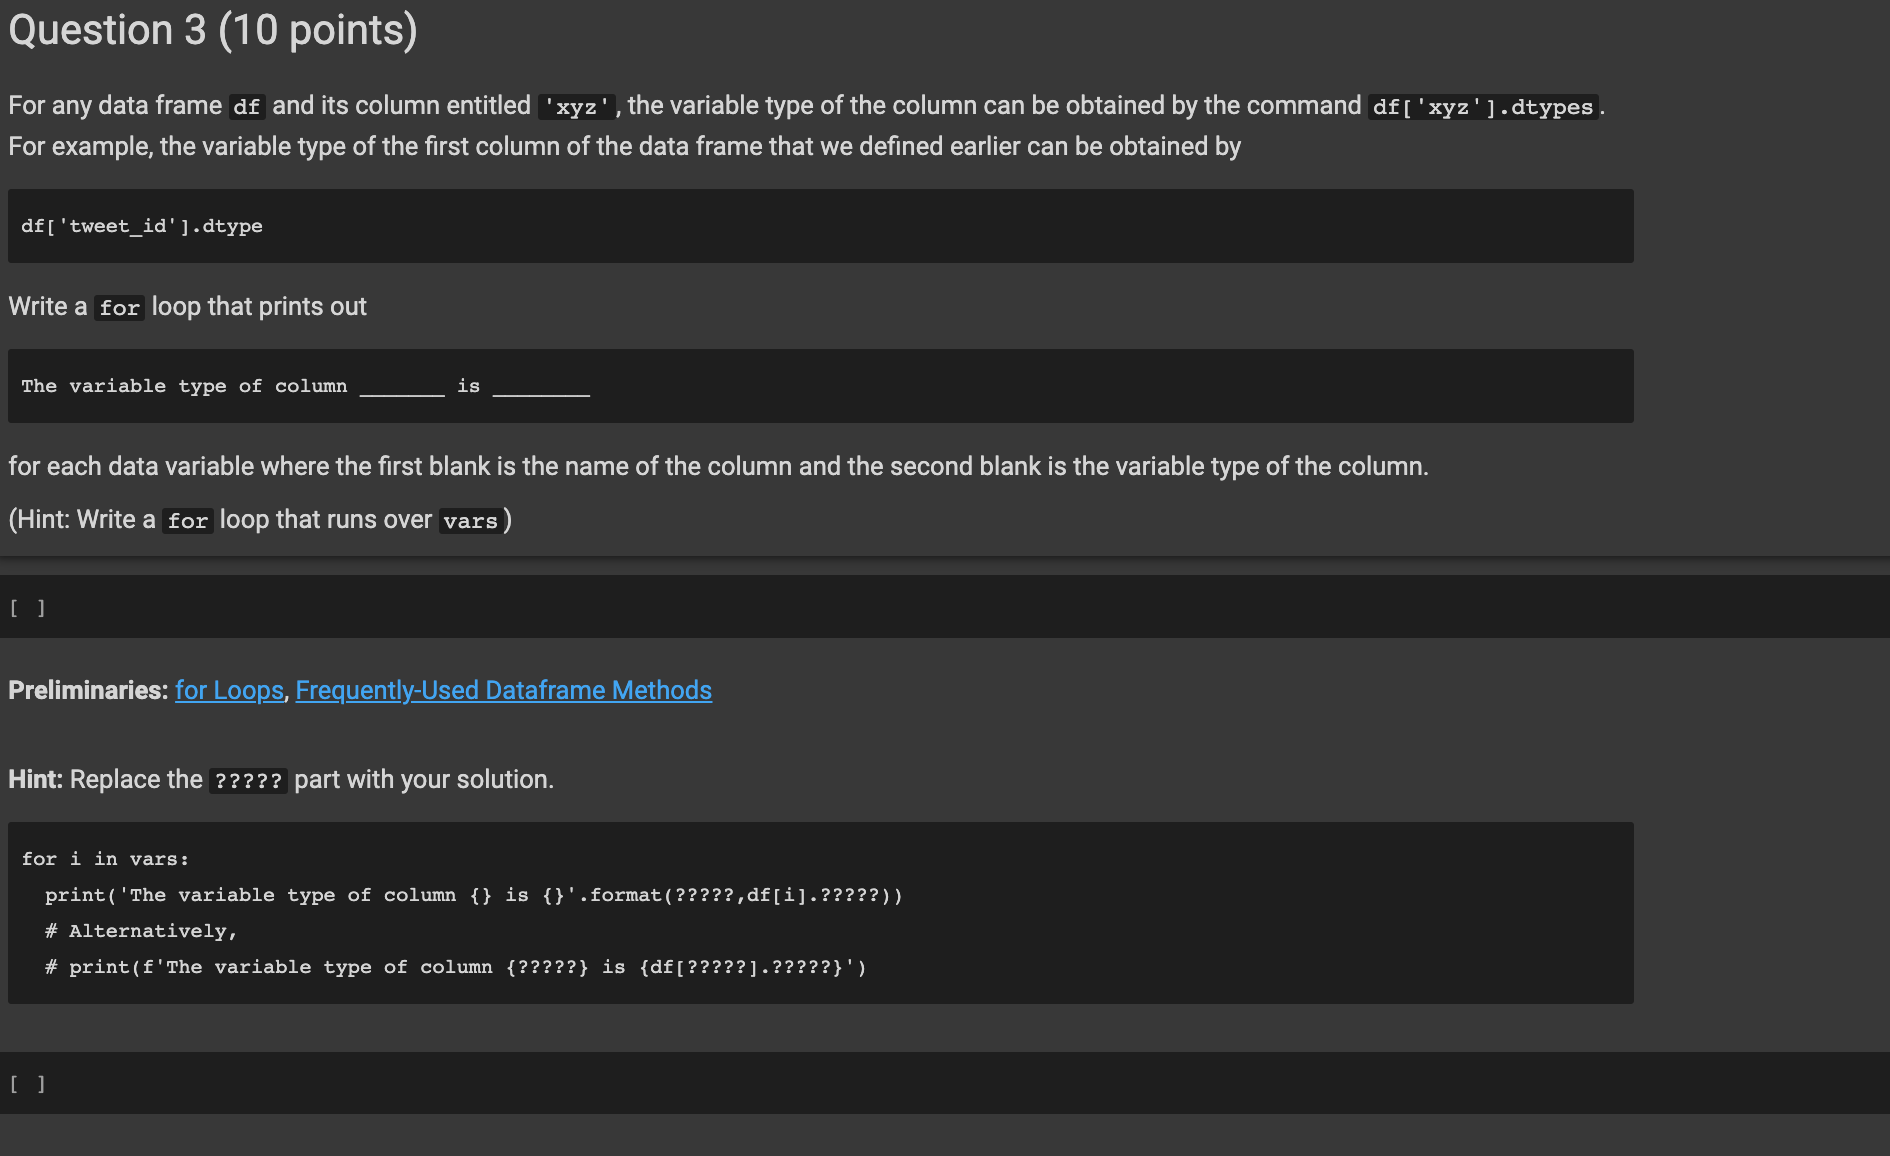The image size is (1890, 1156).
Task: Click the 'for' inline code near 'Write a'
Action: (x=119, y=308)
